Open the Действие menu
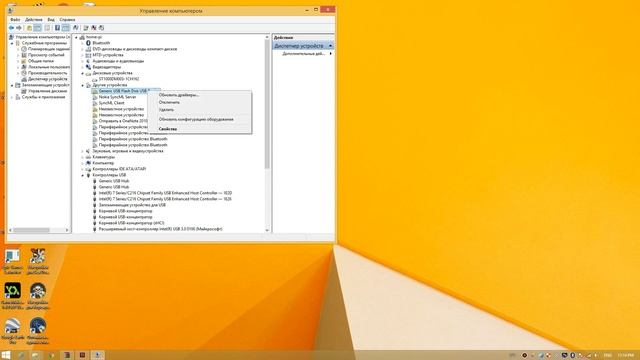The width and height of the screenshot is (640, 360). pyautogui.click(x=33, y=19)
